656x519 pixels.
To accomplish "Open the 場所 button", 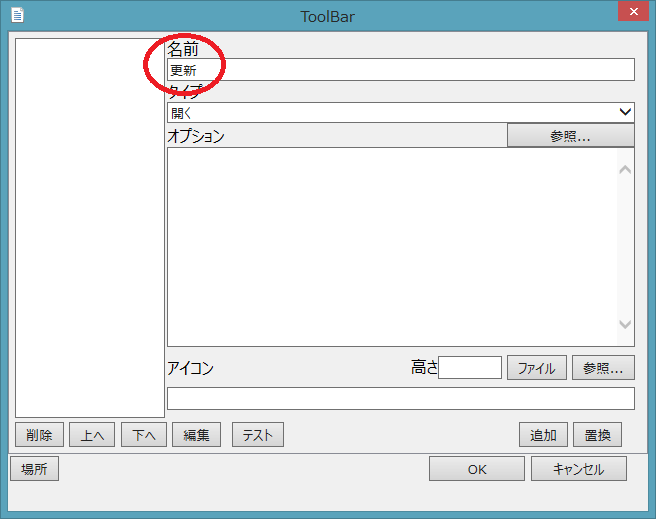I will [34, 469].
